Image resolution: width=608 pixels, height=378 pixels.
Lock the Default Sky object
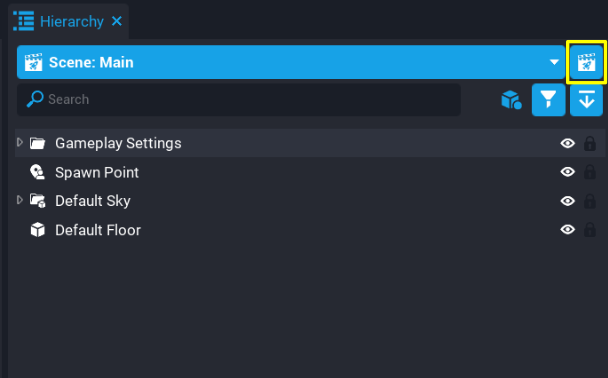(x=590, y=201)
